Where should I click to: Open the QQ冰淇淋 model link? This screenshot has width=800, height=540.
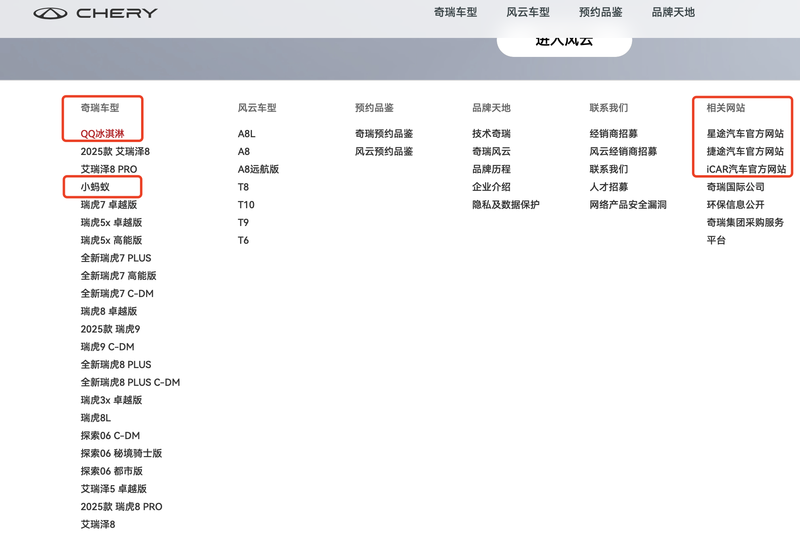pos(103,134)
